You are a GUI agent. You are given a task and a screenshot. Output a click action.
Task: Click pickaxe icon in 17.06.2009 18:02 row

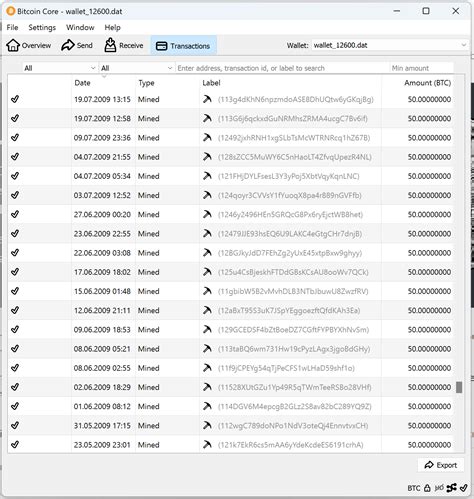pos(207,272)
